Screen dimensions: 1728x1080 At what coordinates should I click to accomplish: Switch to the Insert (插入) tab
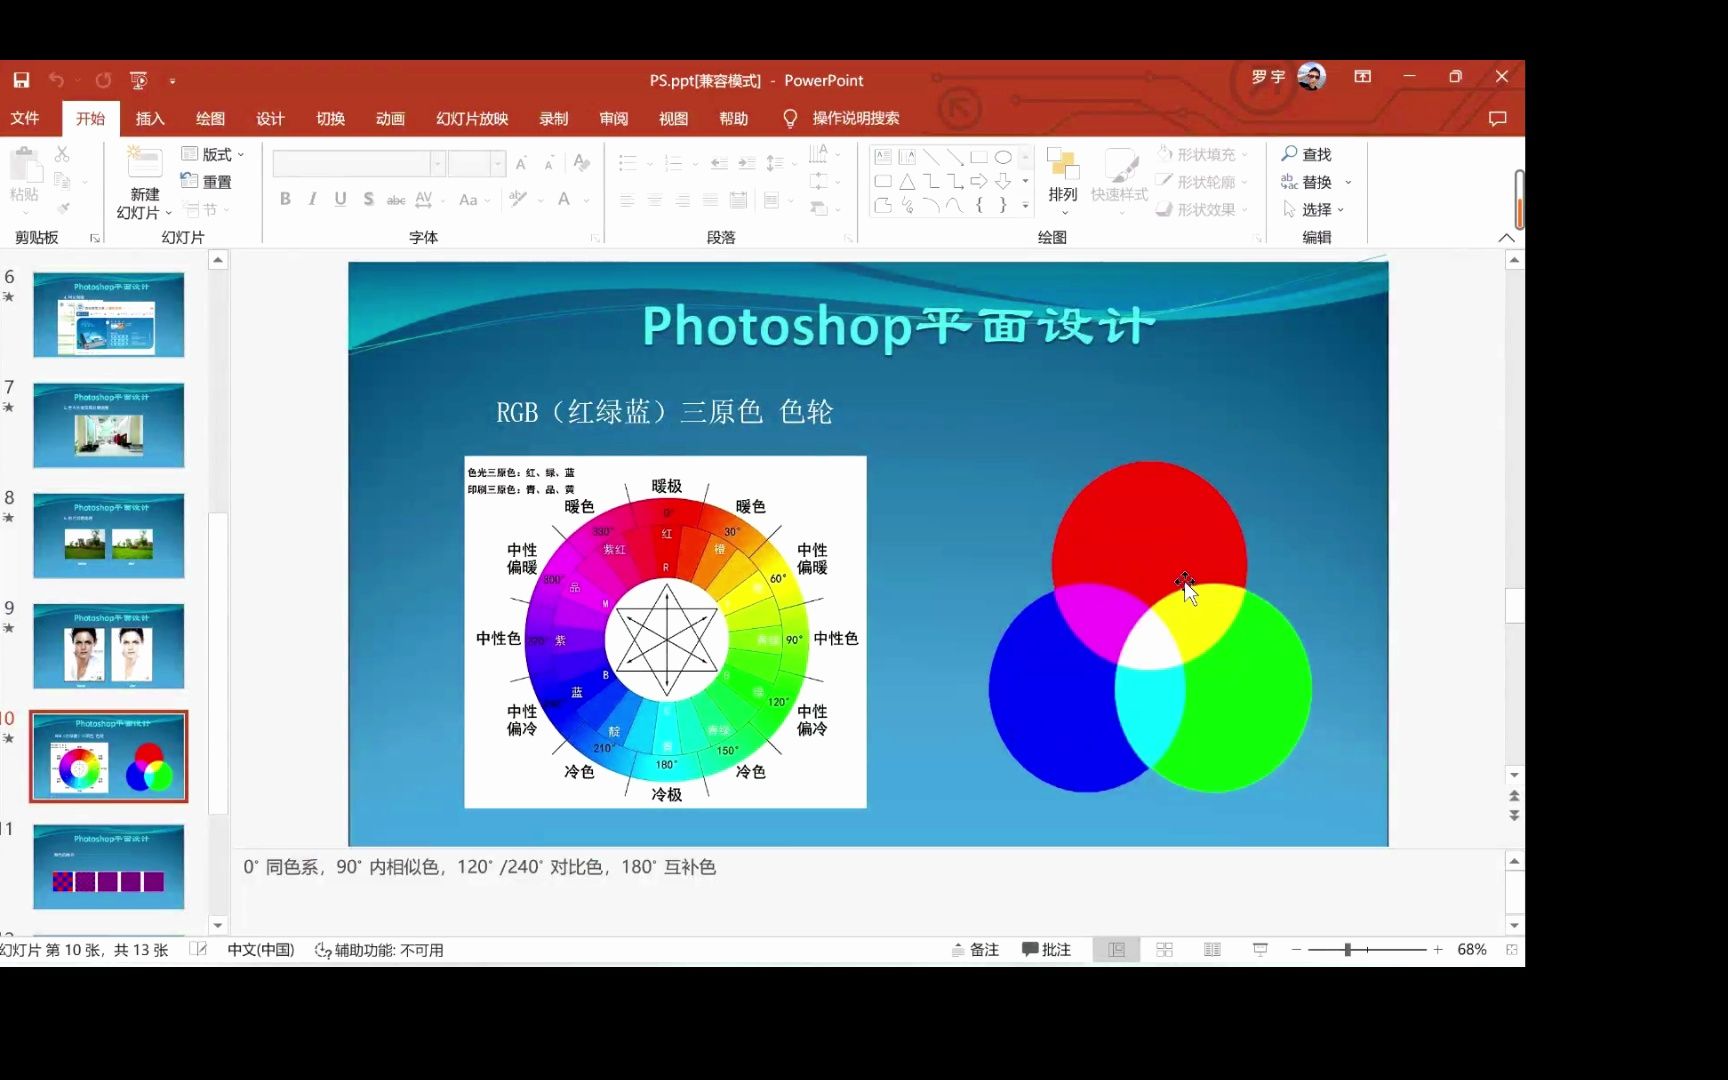[x=150, y=118]
